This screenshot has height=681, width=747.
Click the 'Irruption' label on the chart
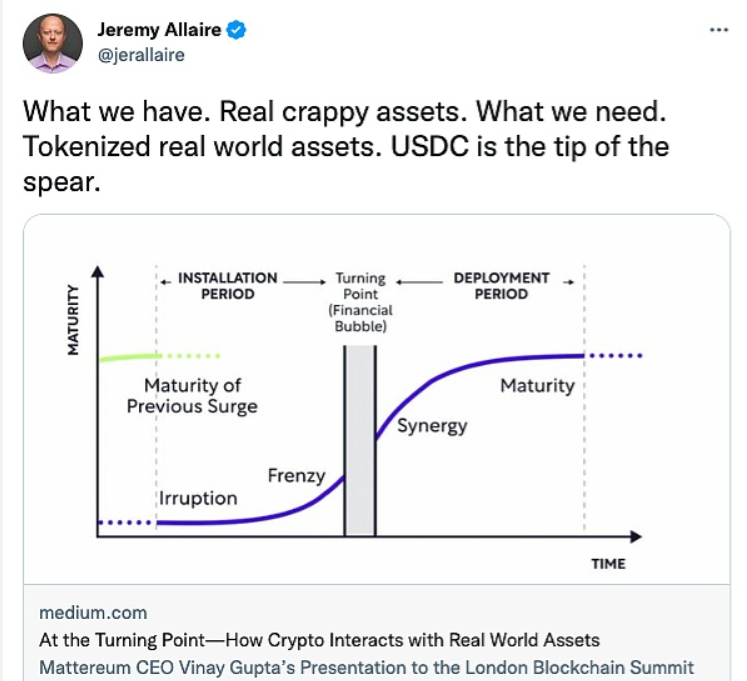pyautogui.click(x=198, y=498)
